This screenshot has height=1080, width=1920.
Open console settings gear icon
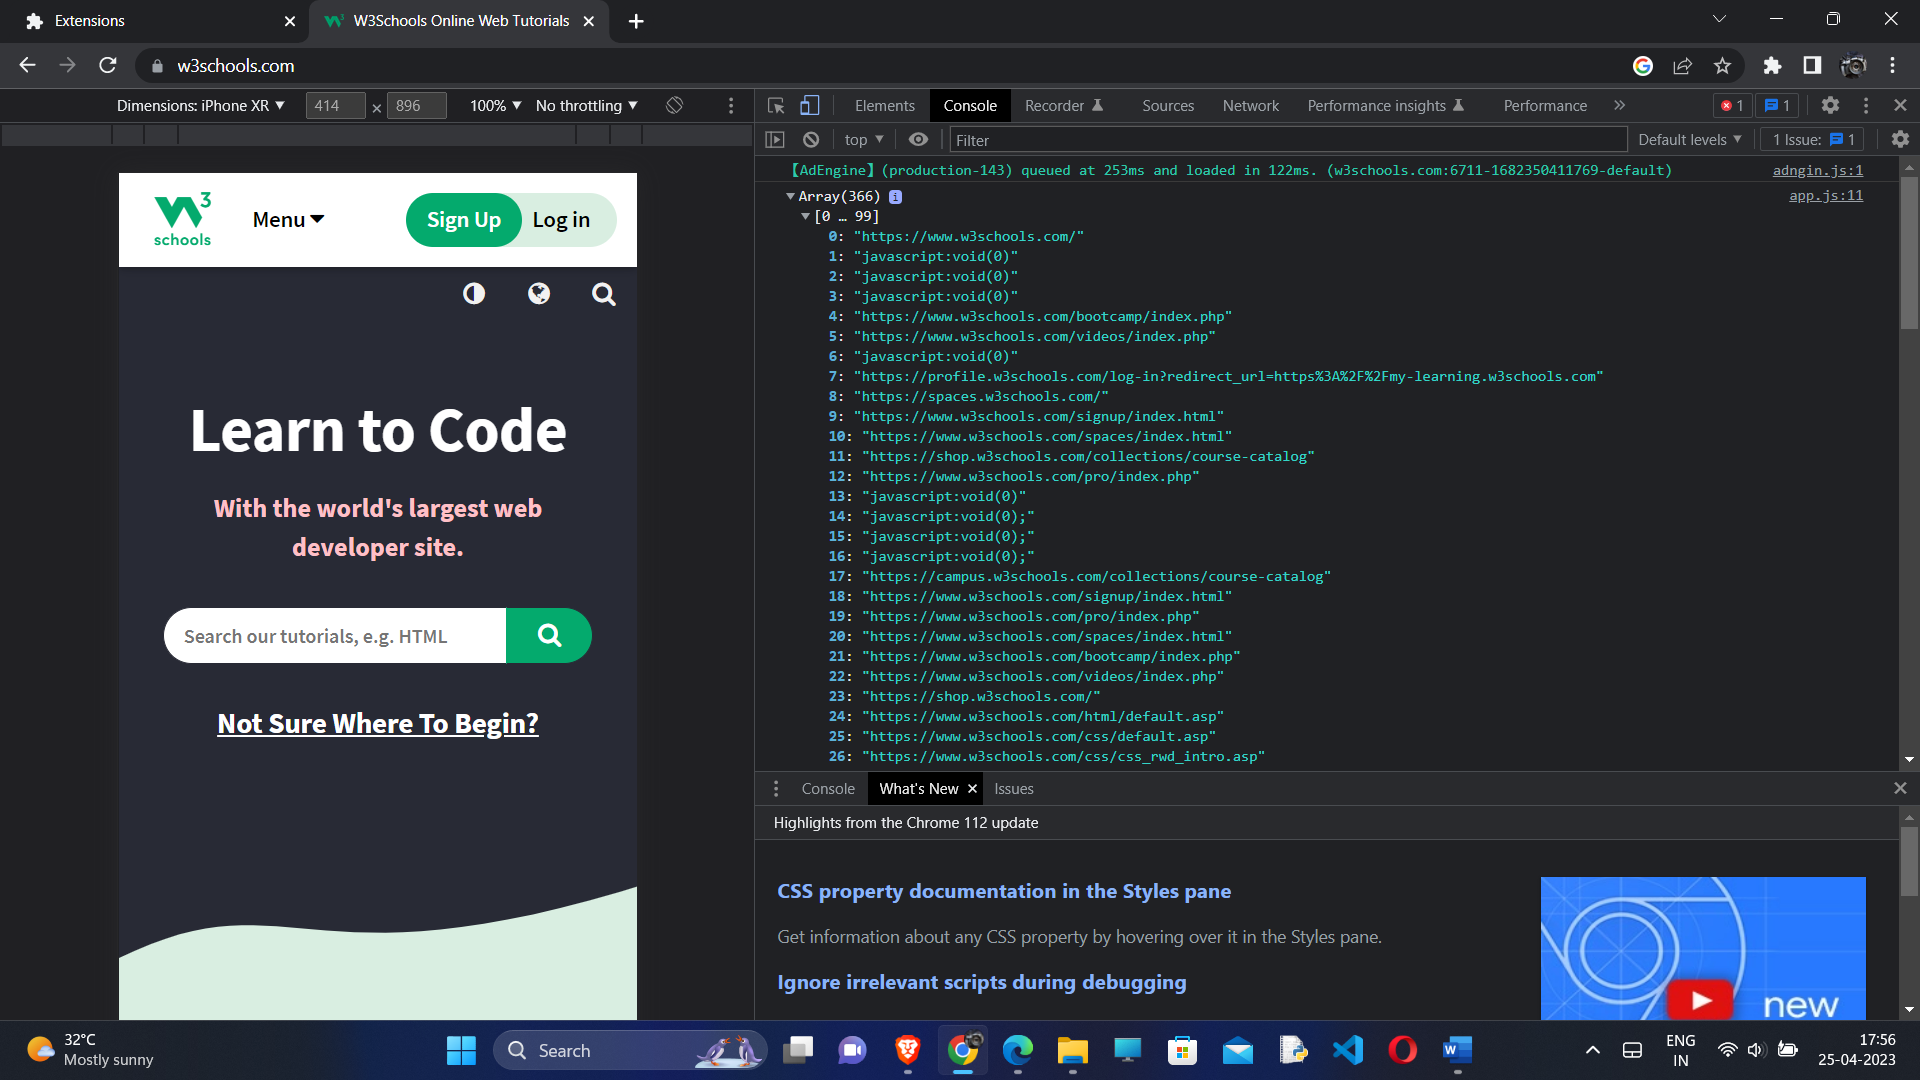pyautogui.click(x=1900, y=140)
